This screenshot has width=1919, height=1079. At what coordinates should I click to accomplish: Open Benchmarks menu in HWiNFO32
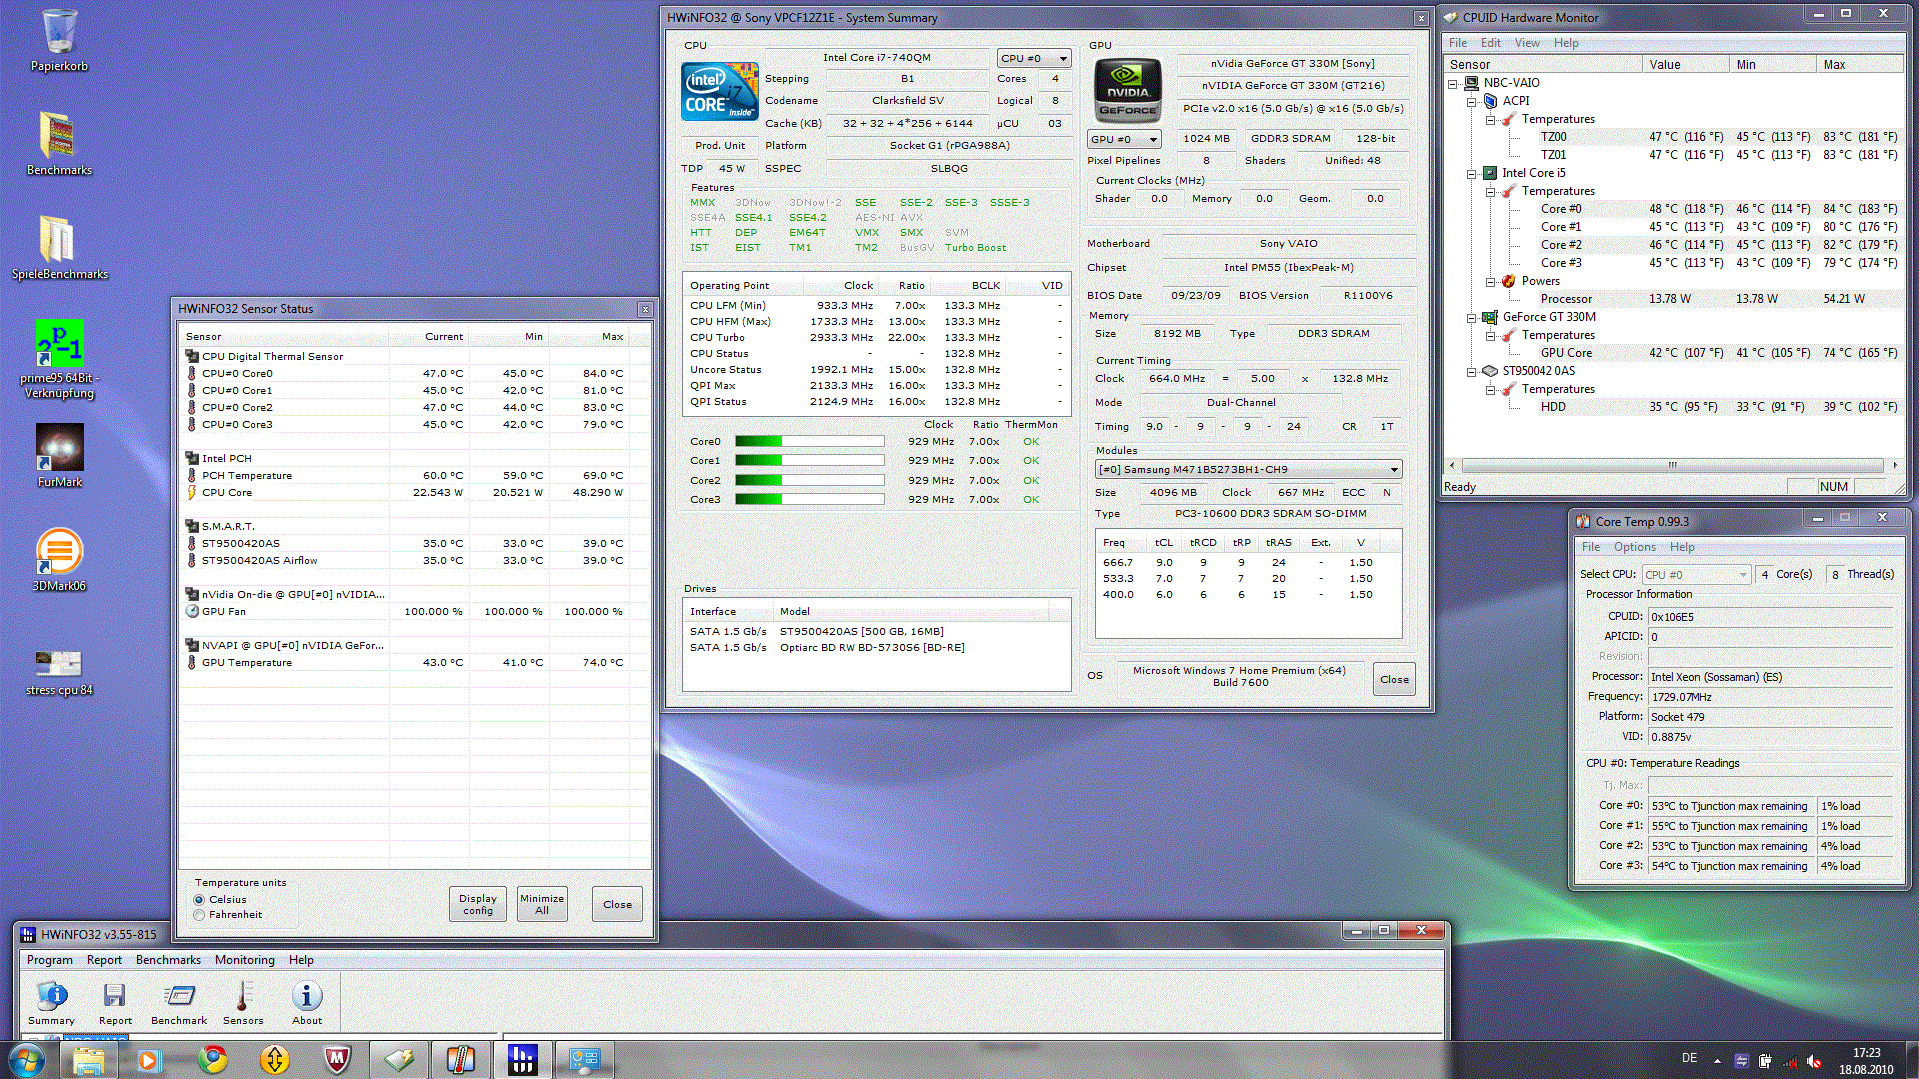pos(168,960)
